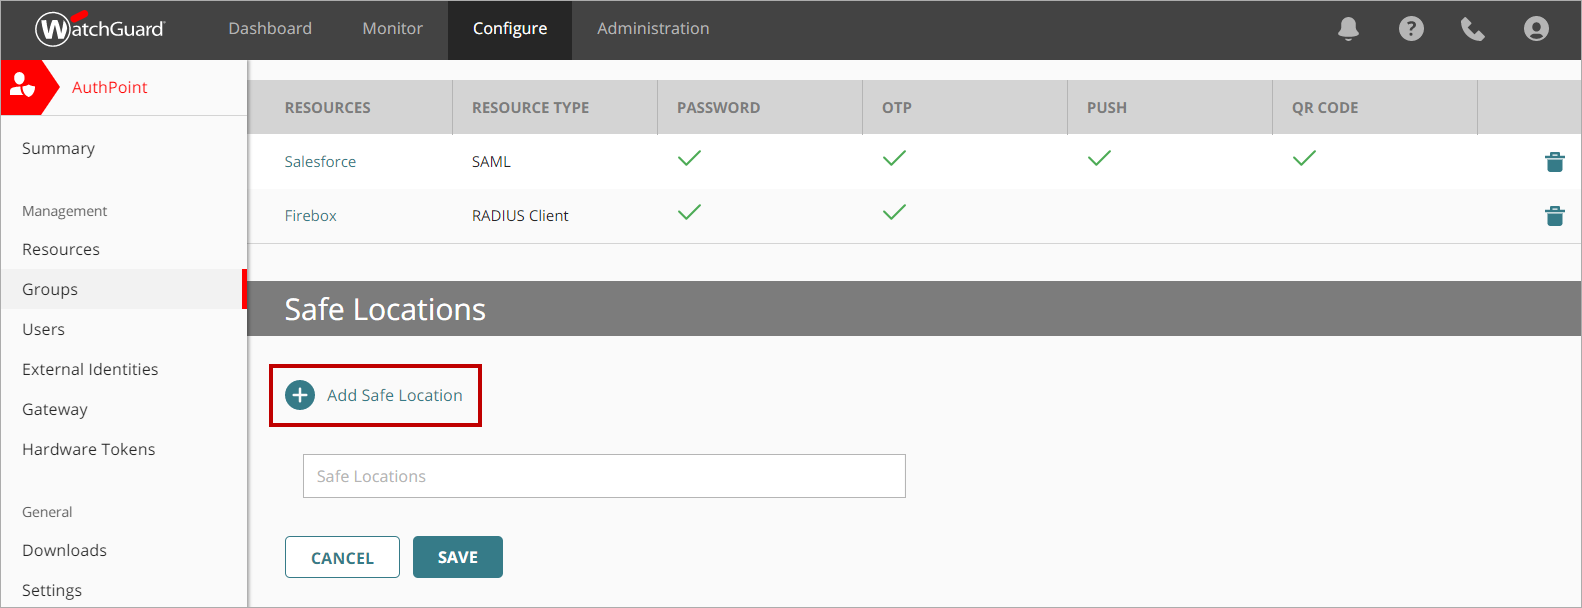Switch to the Dashboard tab
Screen dimensions: 1582x608
point(270,29)
